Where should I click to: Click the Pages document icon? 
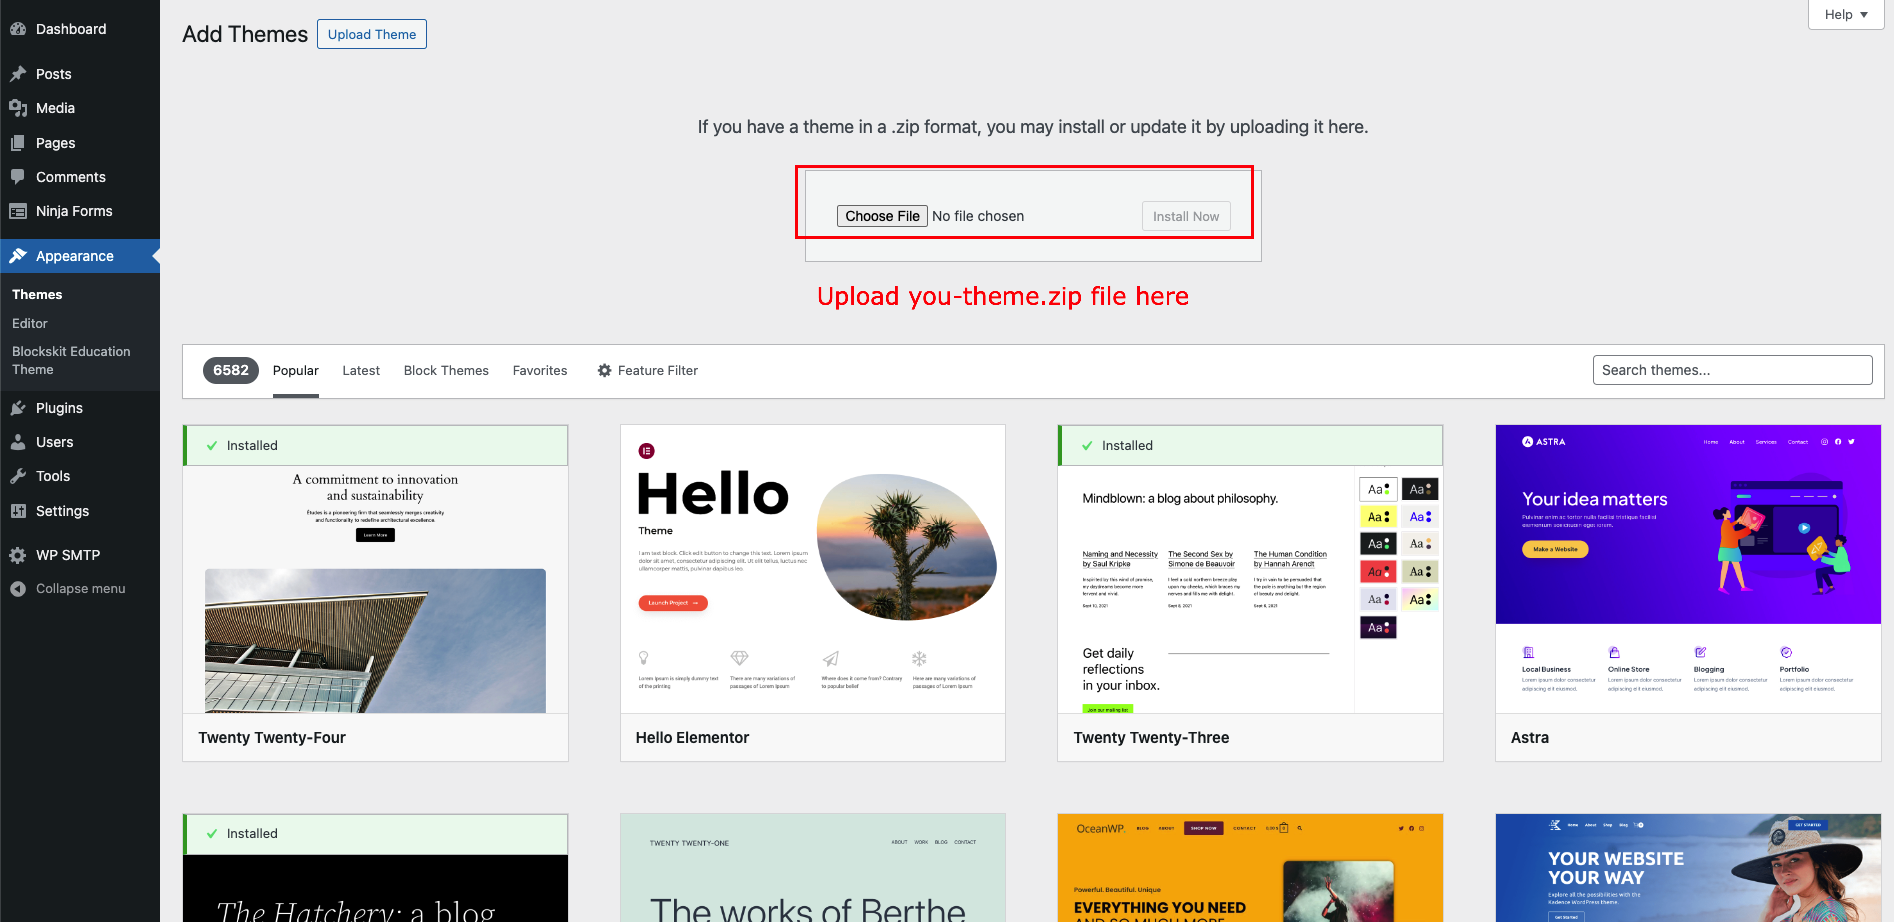[x=18, y=143]
